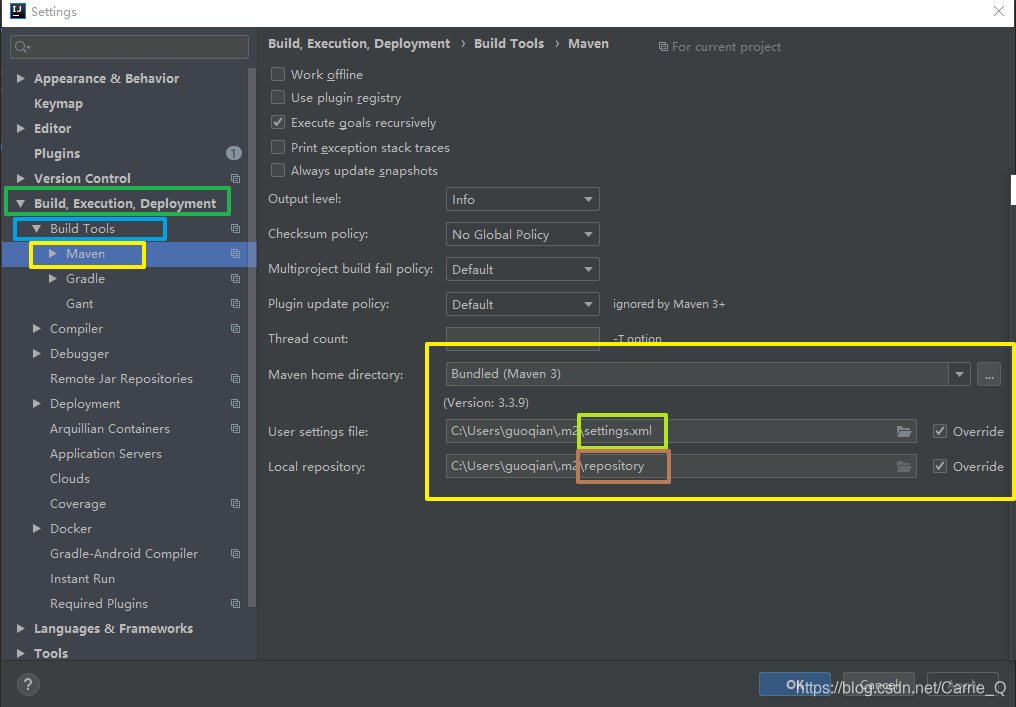Expand the Gradle subtree arrow
Screen dimensions: 1016x707
53,279
